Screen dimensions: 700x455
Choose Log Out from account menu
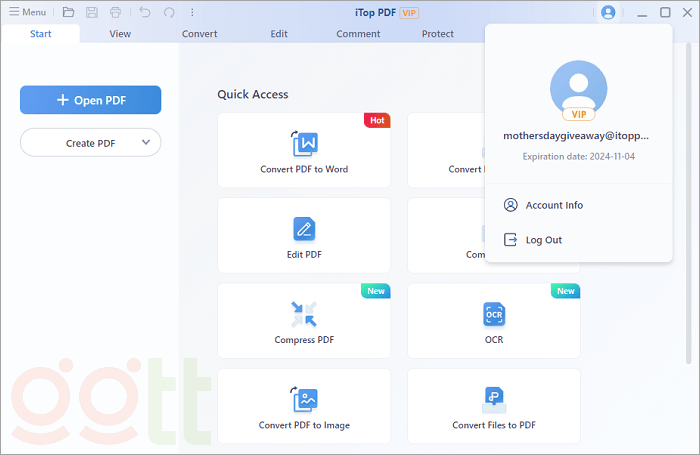click(x=543, y=240)
